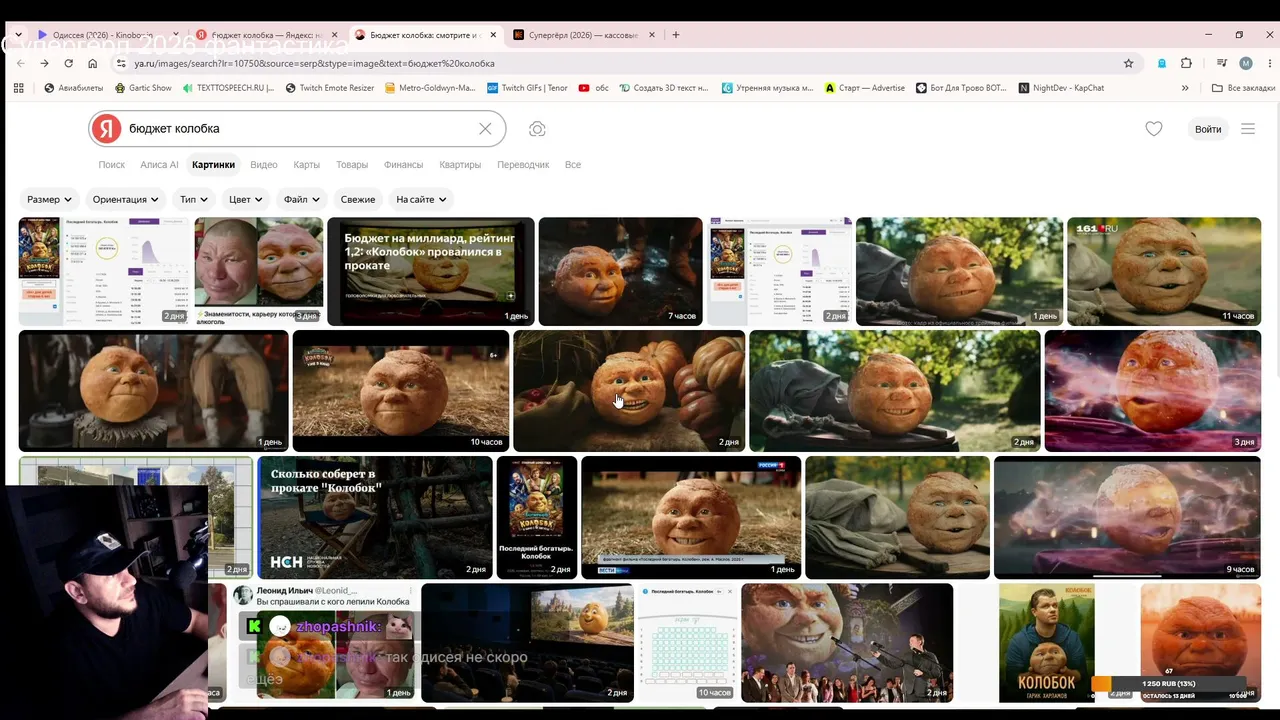This screenshot has width=1280, height=720.
Task: Switch to the Видео section
Action: pos(264,165)
